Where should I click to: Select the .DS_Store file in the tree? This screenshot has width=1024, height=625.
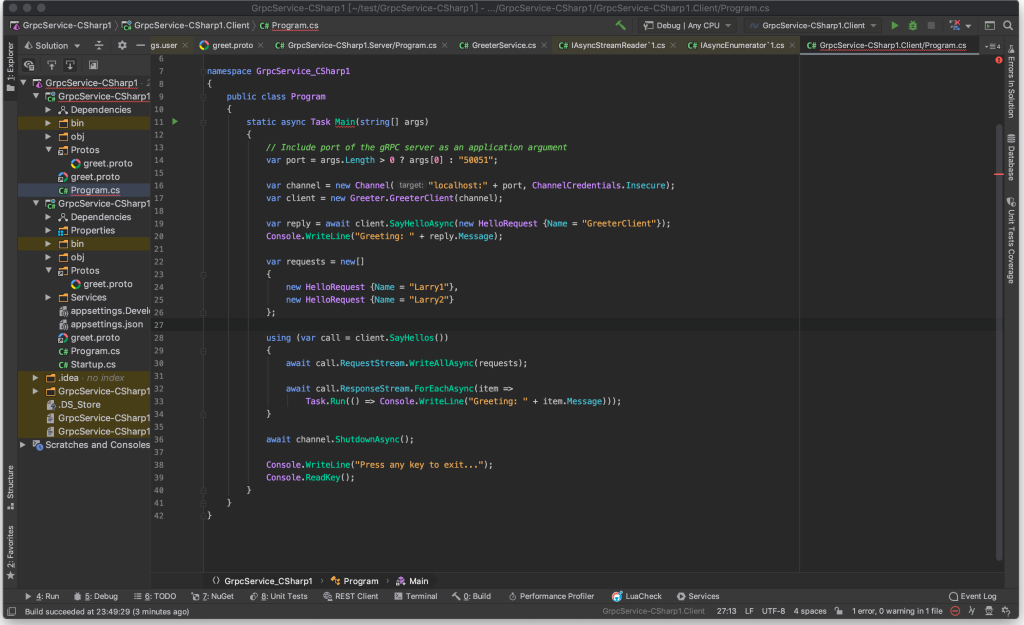[73, 404]
